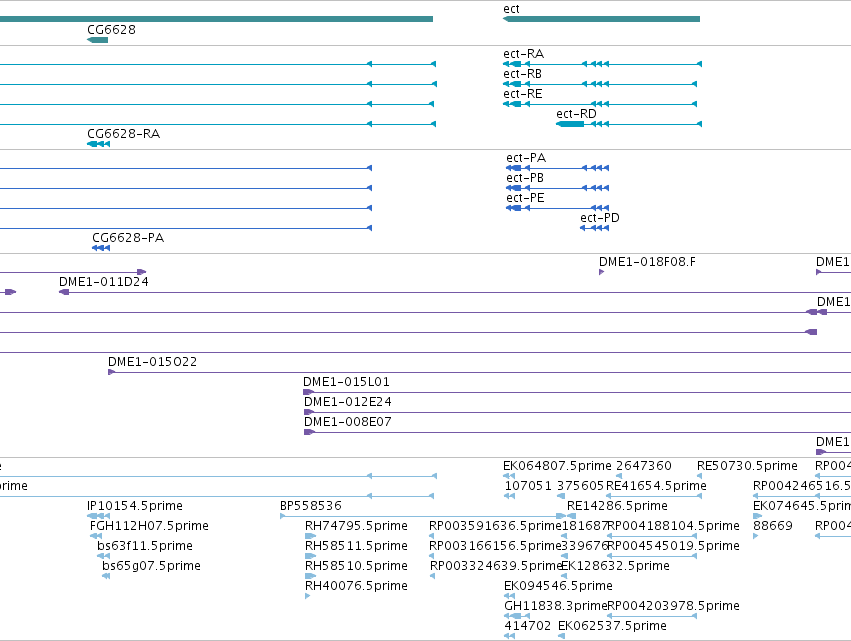Select the 339676 EST label

585,546
